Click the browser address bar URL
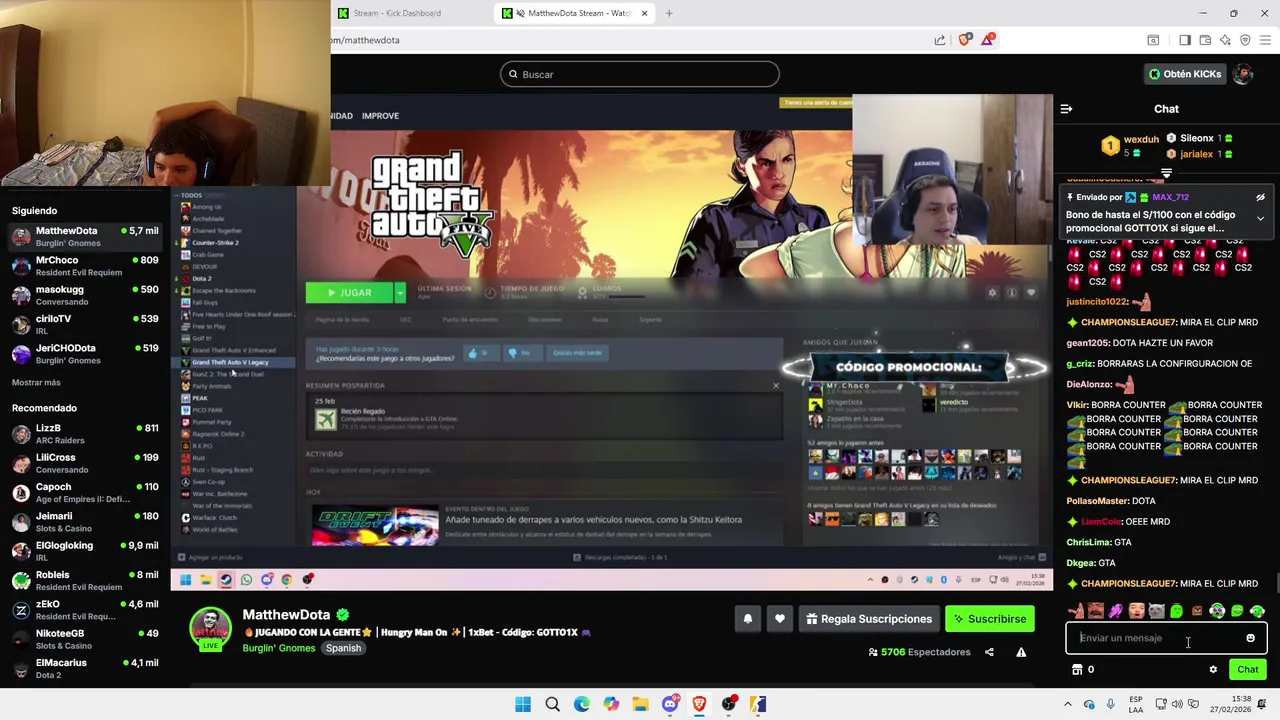This screenshot has height=720, width=1280. click(366, 40)
